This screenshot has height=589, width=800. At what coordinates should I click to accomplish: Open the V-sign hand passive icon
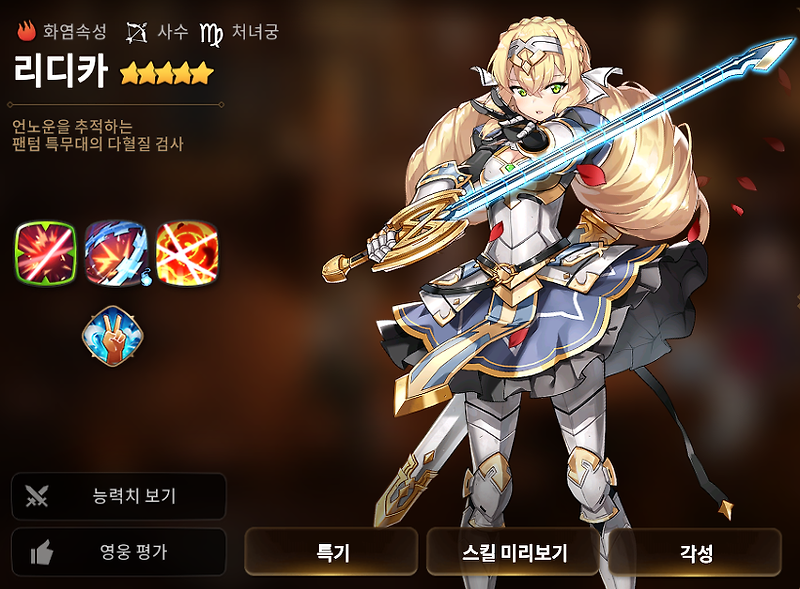pyautogui.click(x=113, y=336)
